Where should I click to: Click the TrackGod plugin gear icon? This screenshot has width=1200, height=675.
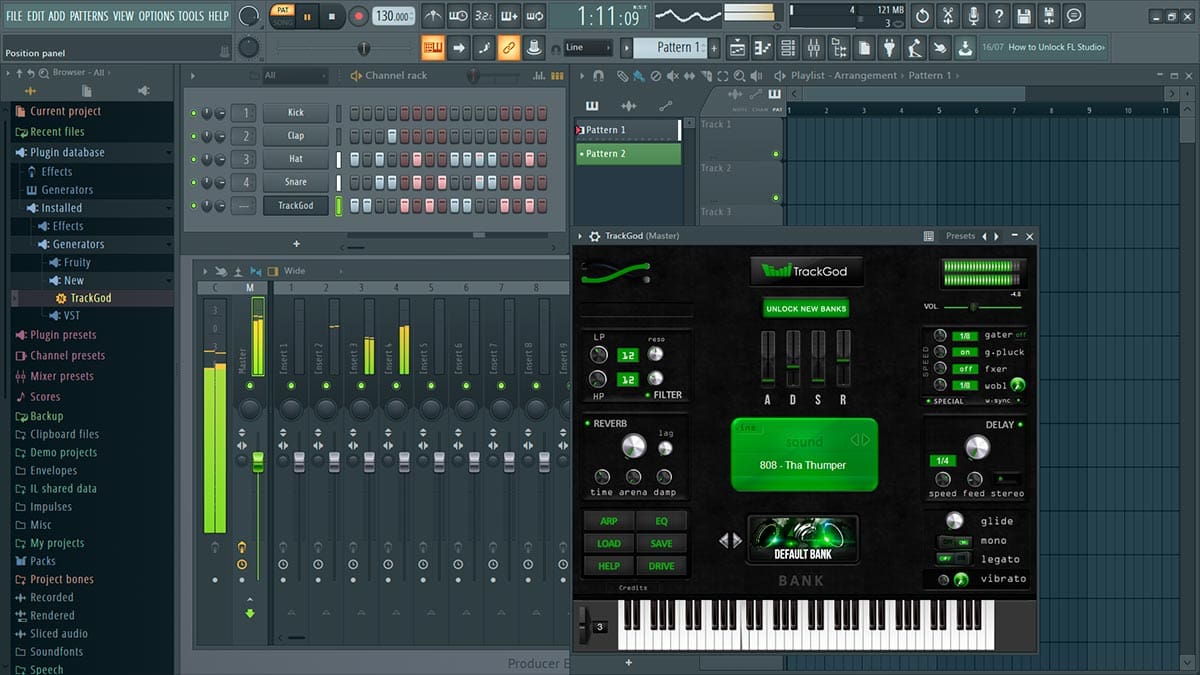pyautogui.click(x=595, y=236)
